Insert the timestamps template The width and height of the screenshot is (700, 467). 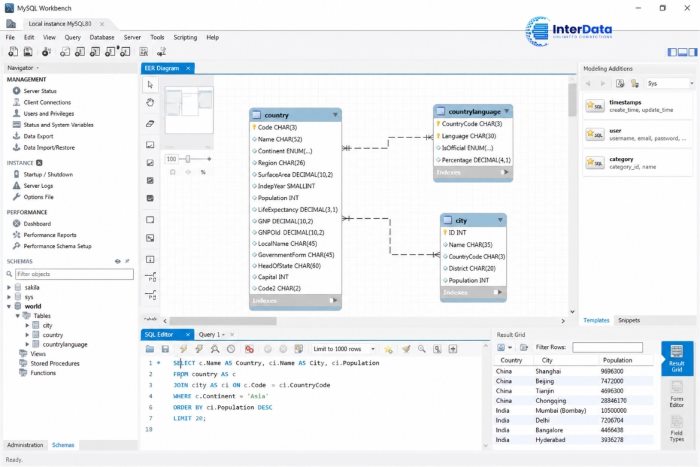637,106
